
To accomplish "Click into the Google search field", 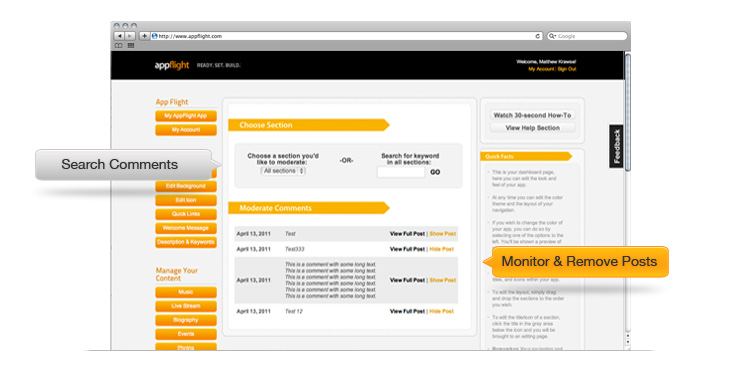I will point(587,36).
